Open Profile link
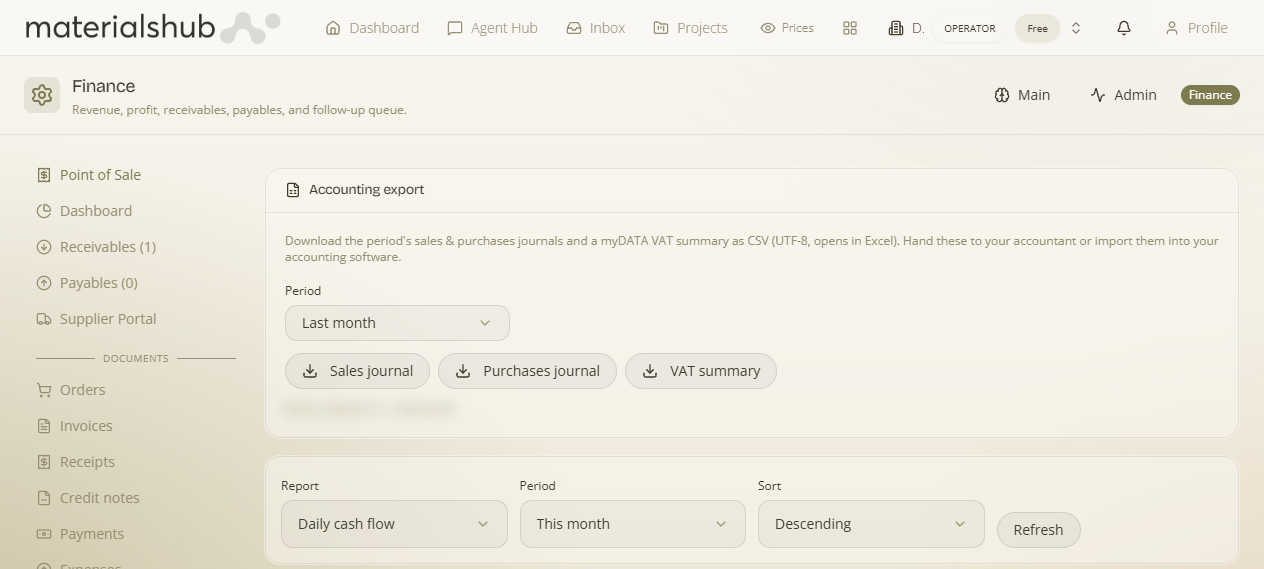The width and height of the screenshot is (1264, 569). pyautogui.click(x=1196, y=28)
